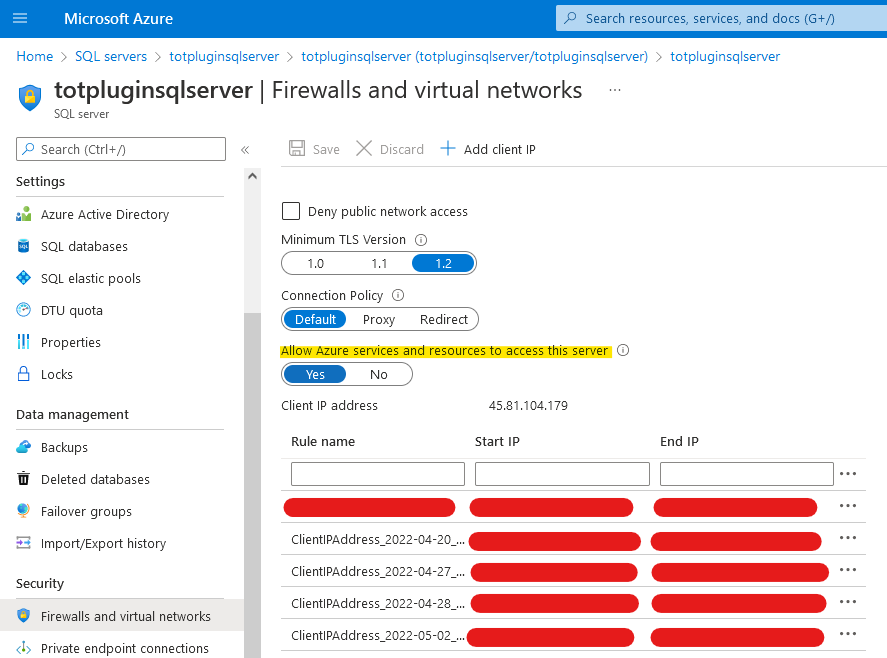Click the Add client IP plus icon

[448, 149]
